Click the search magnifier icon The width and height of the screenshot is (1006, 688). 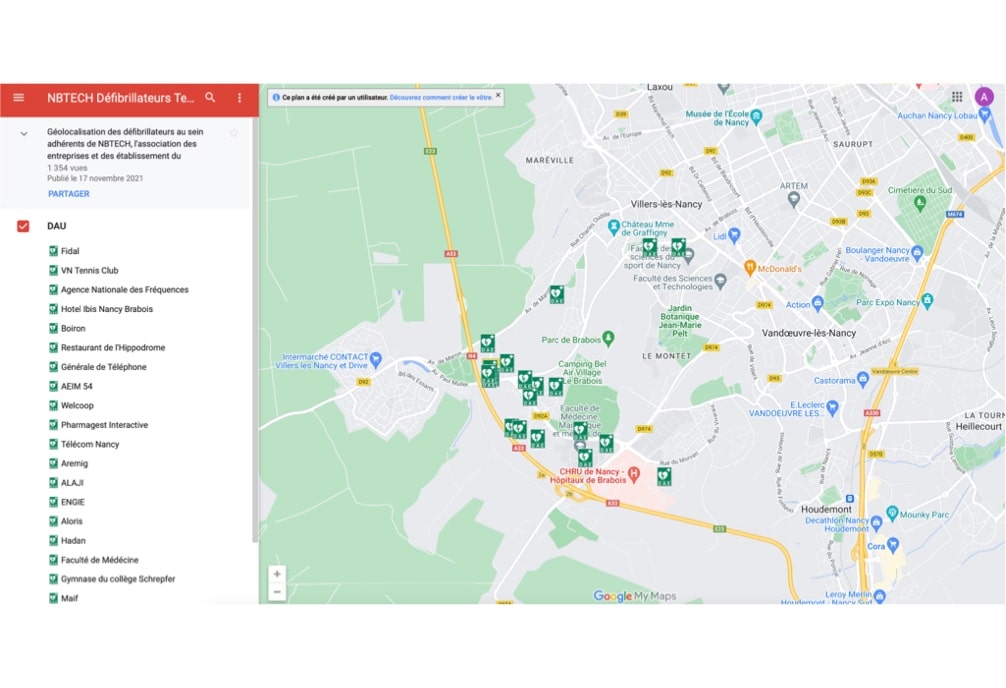coord(210,98)
